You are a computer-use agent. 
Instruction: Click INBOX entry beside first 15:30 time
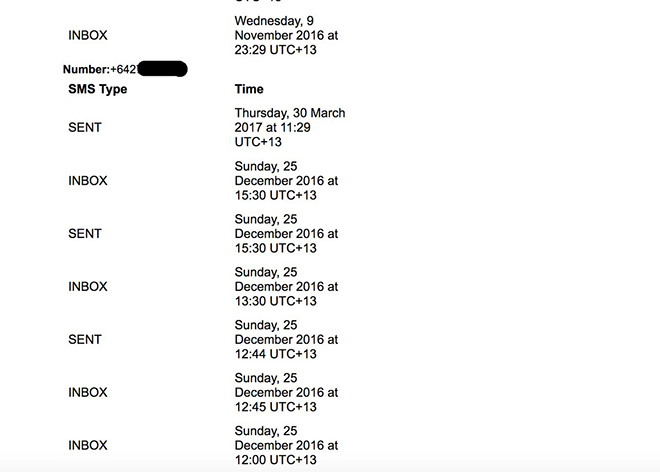click(88, 181)
